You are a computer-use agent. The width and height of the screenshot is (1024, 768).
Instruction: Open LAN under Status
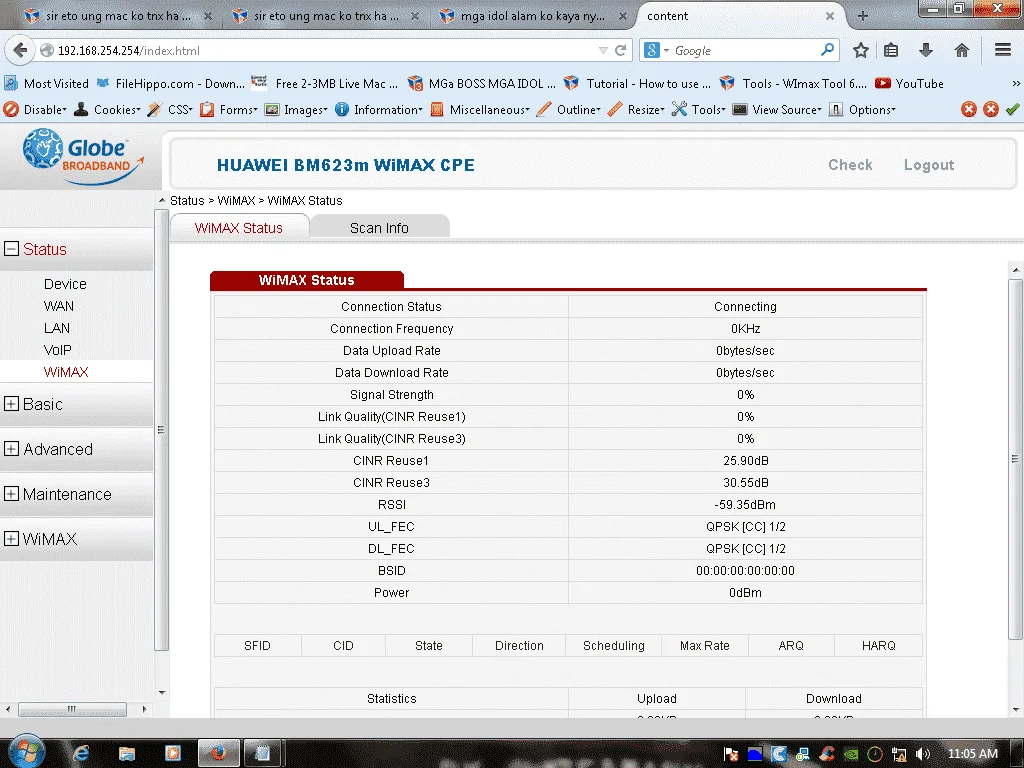point(57,328)
